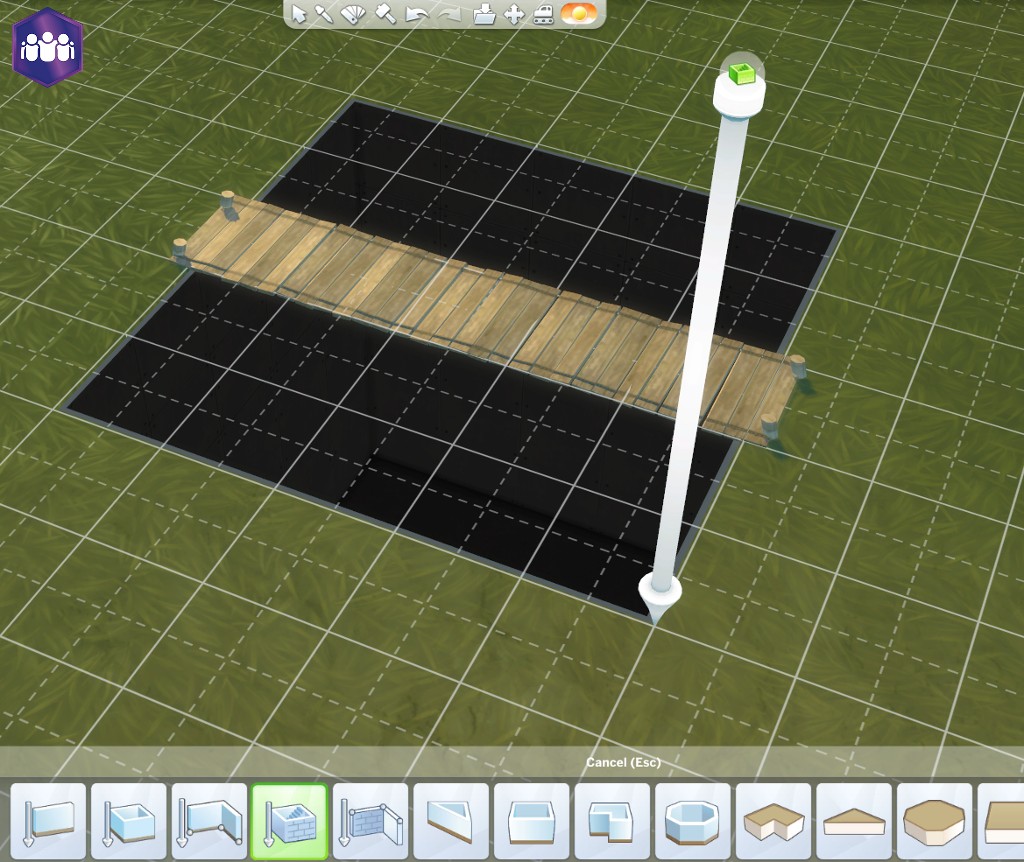
Task: Select the octagonal room shape
Action: tap(693, 822)
